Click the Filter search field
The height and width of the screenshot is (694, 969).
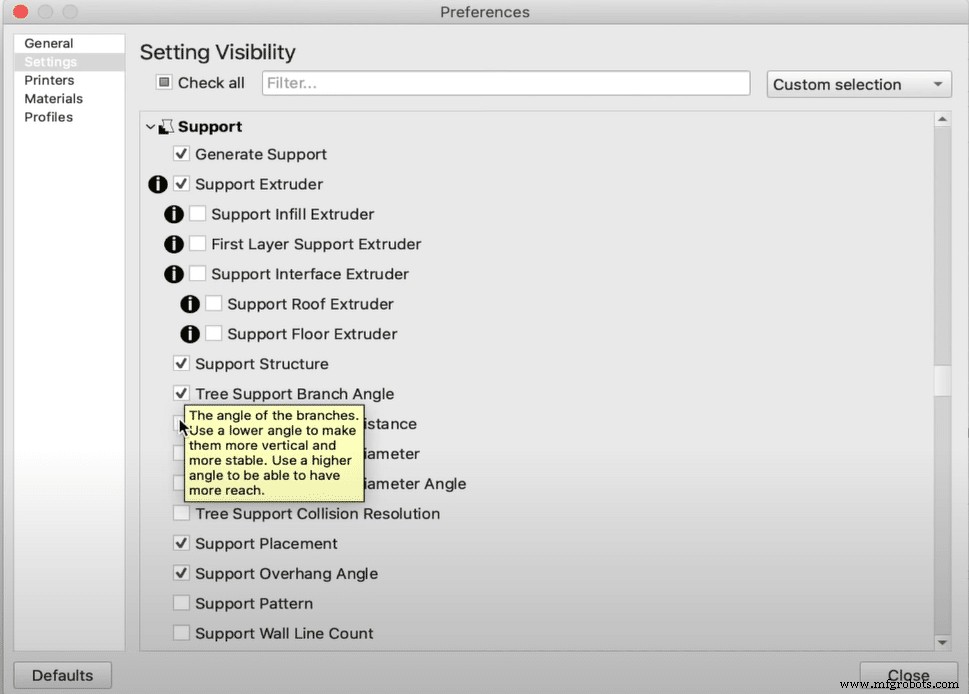click(505, 83)
